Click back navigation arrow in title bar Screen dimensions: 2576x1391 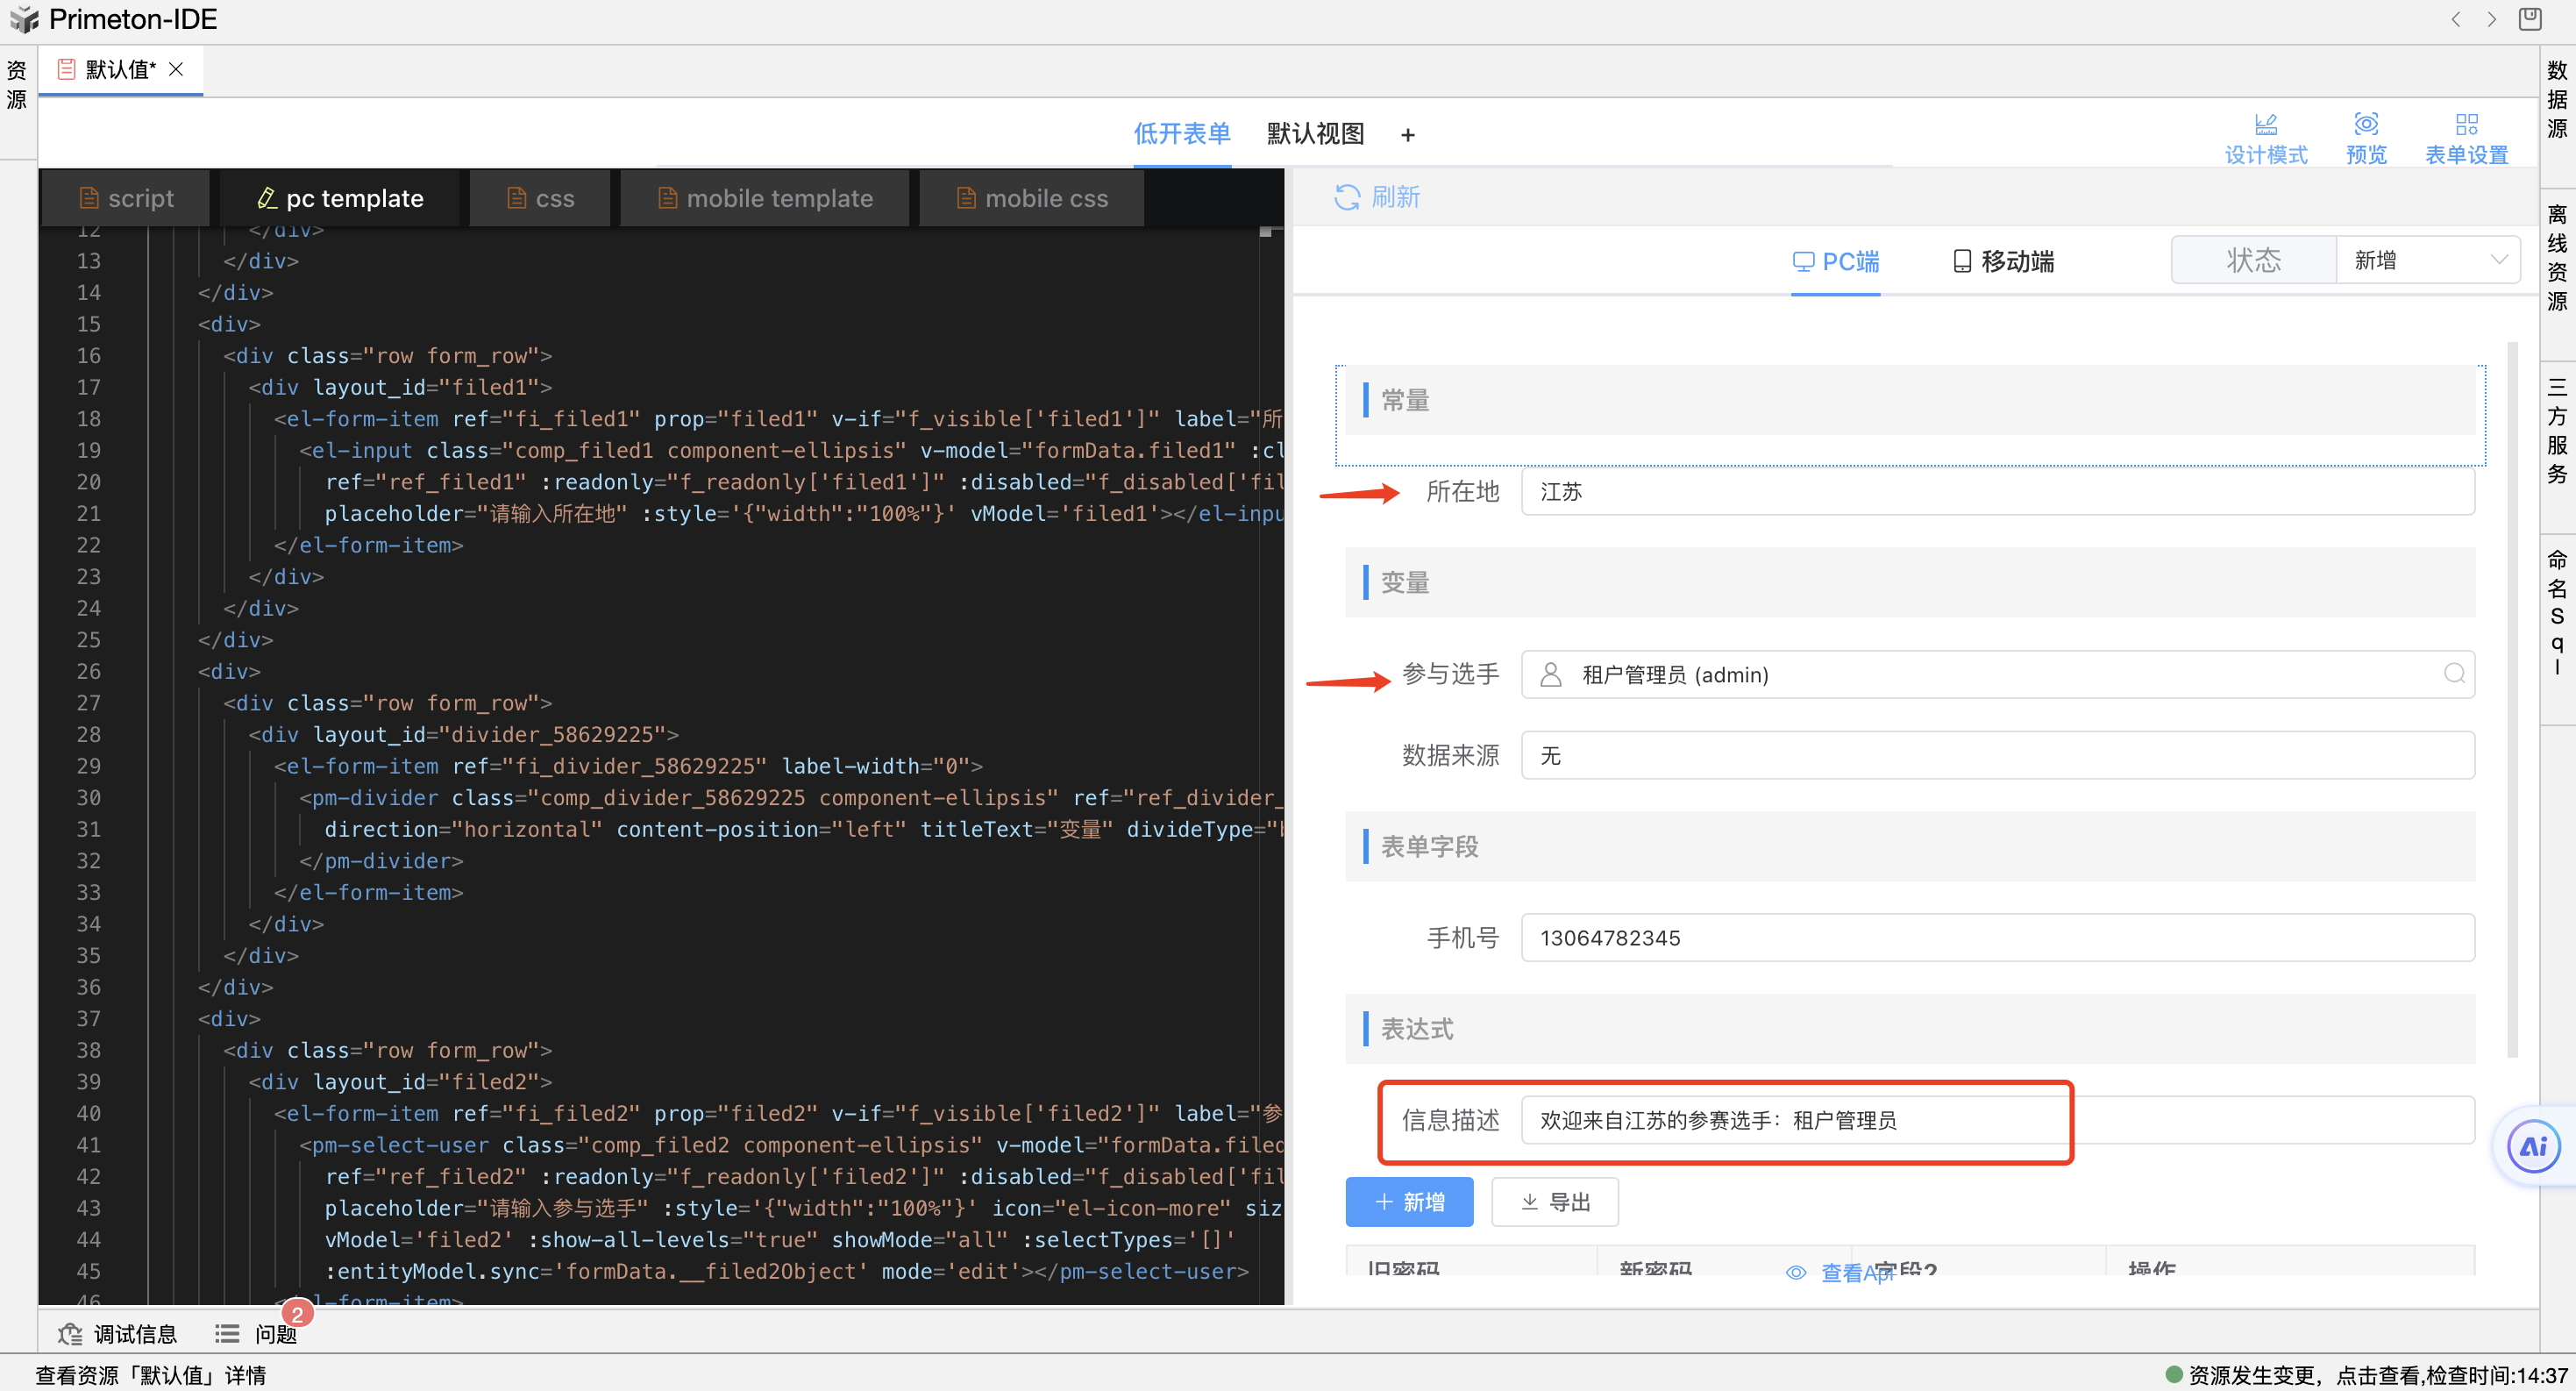click(2456, 19)
